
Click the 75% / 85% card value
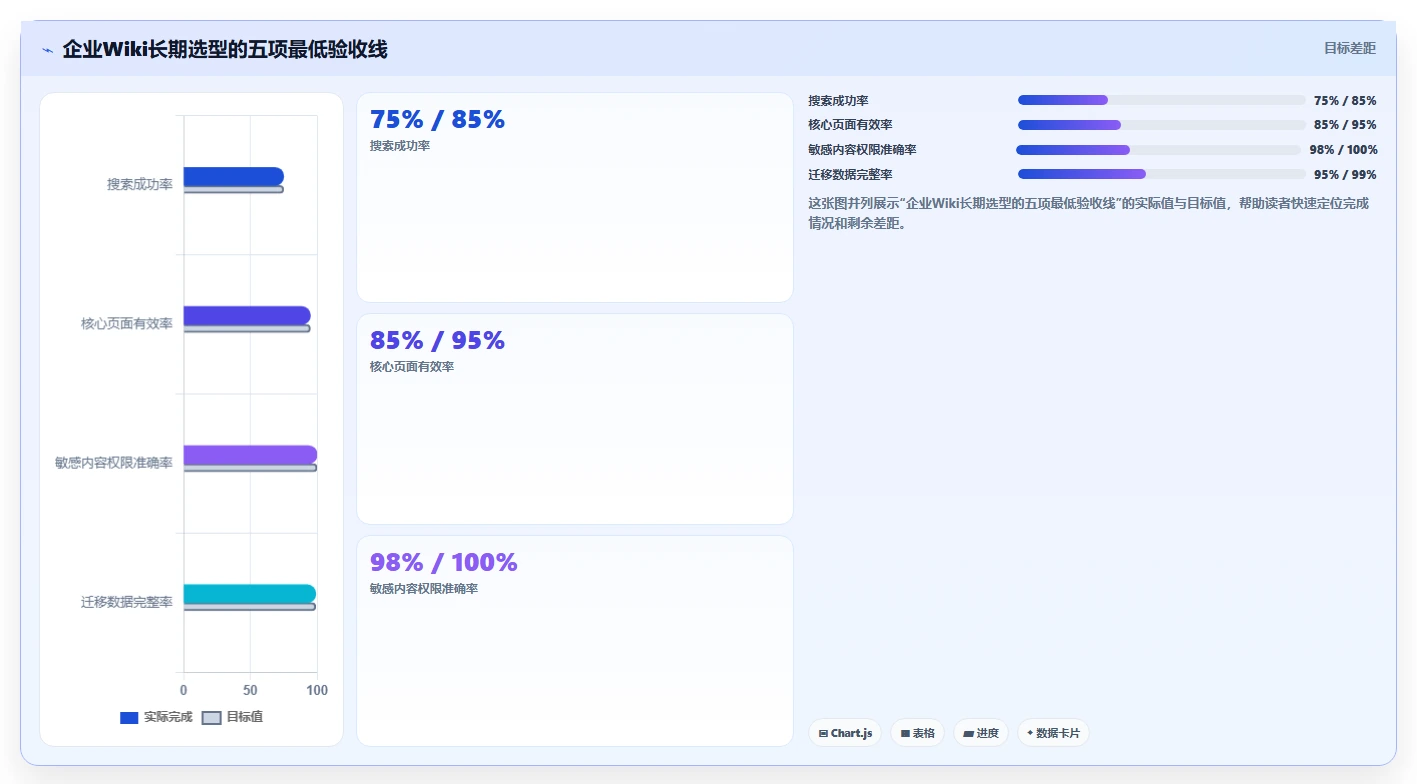pos(437,120)
